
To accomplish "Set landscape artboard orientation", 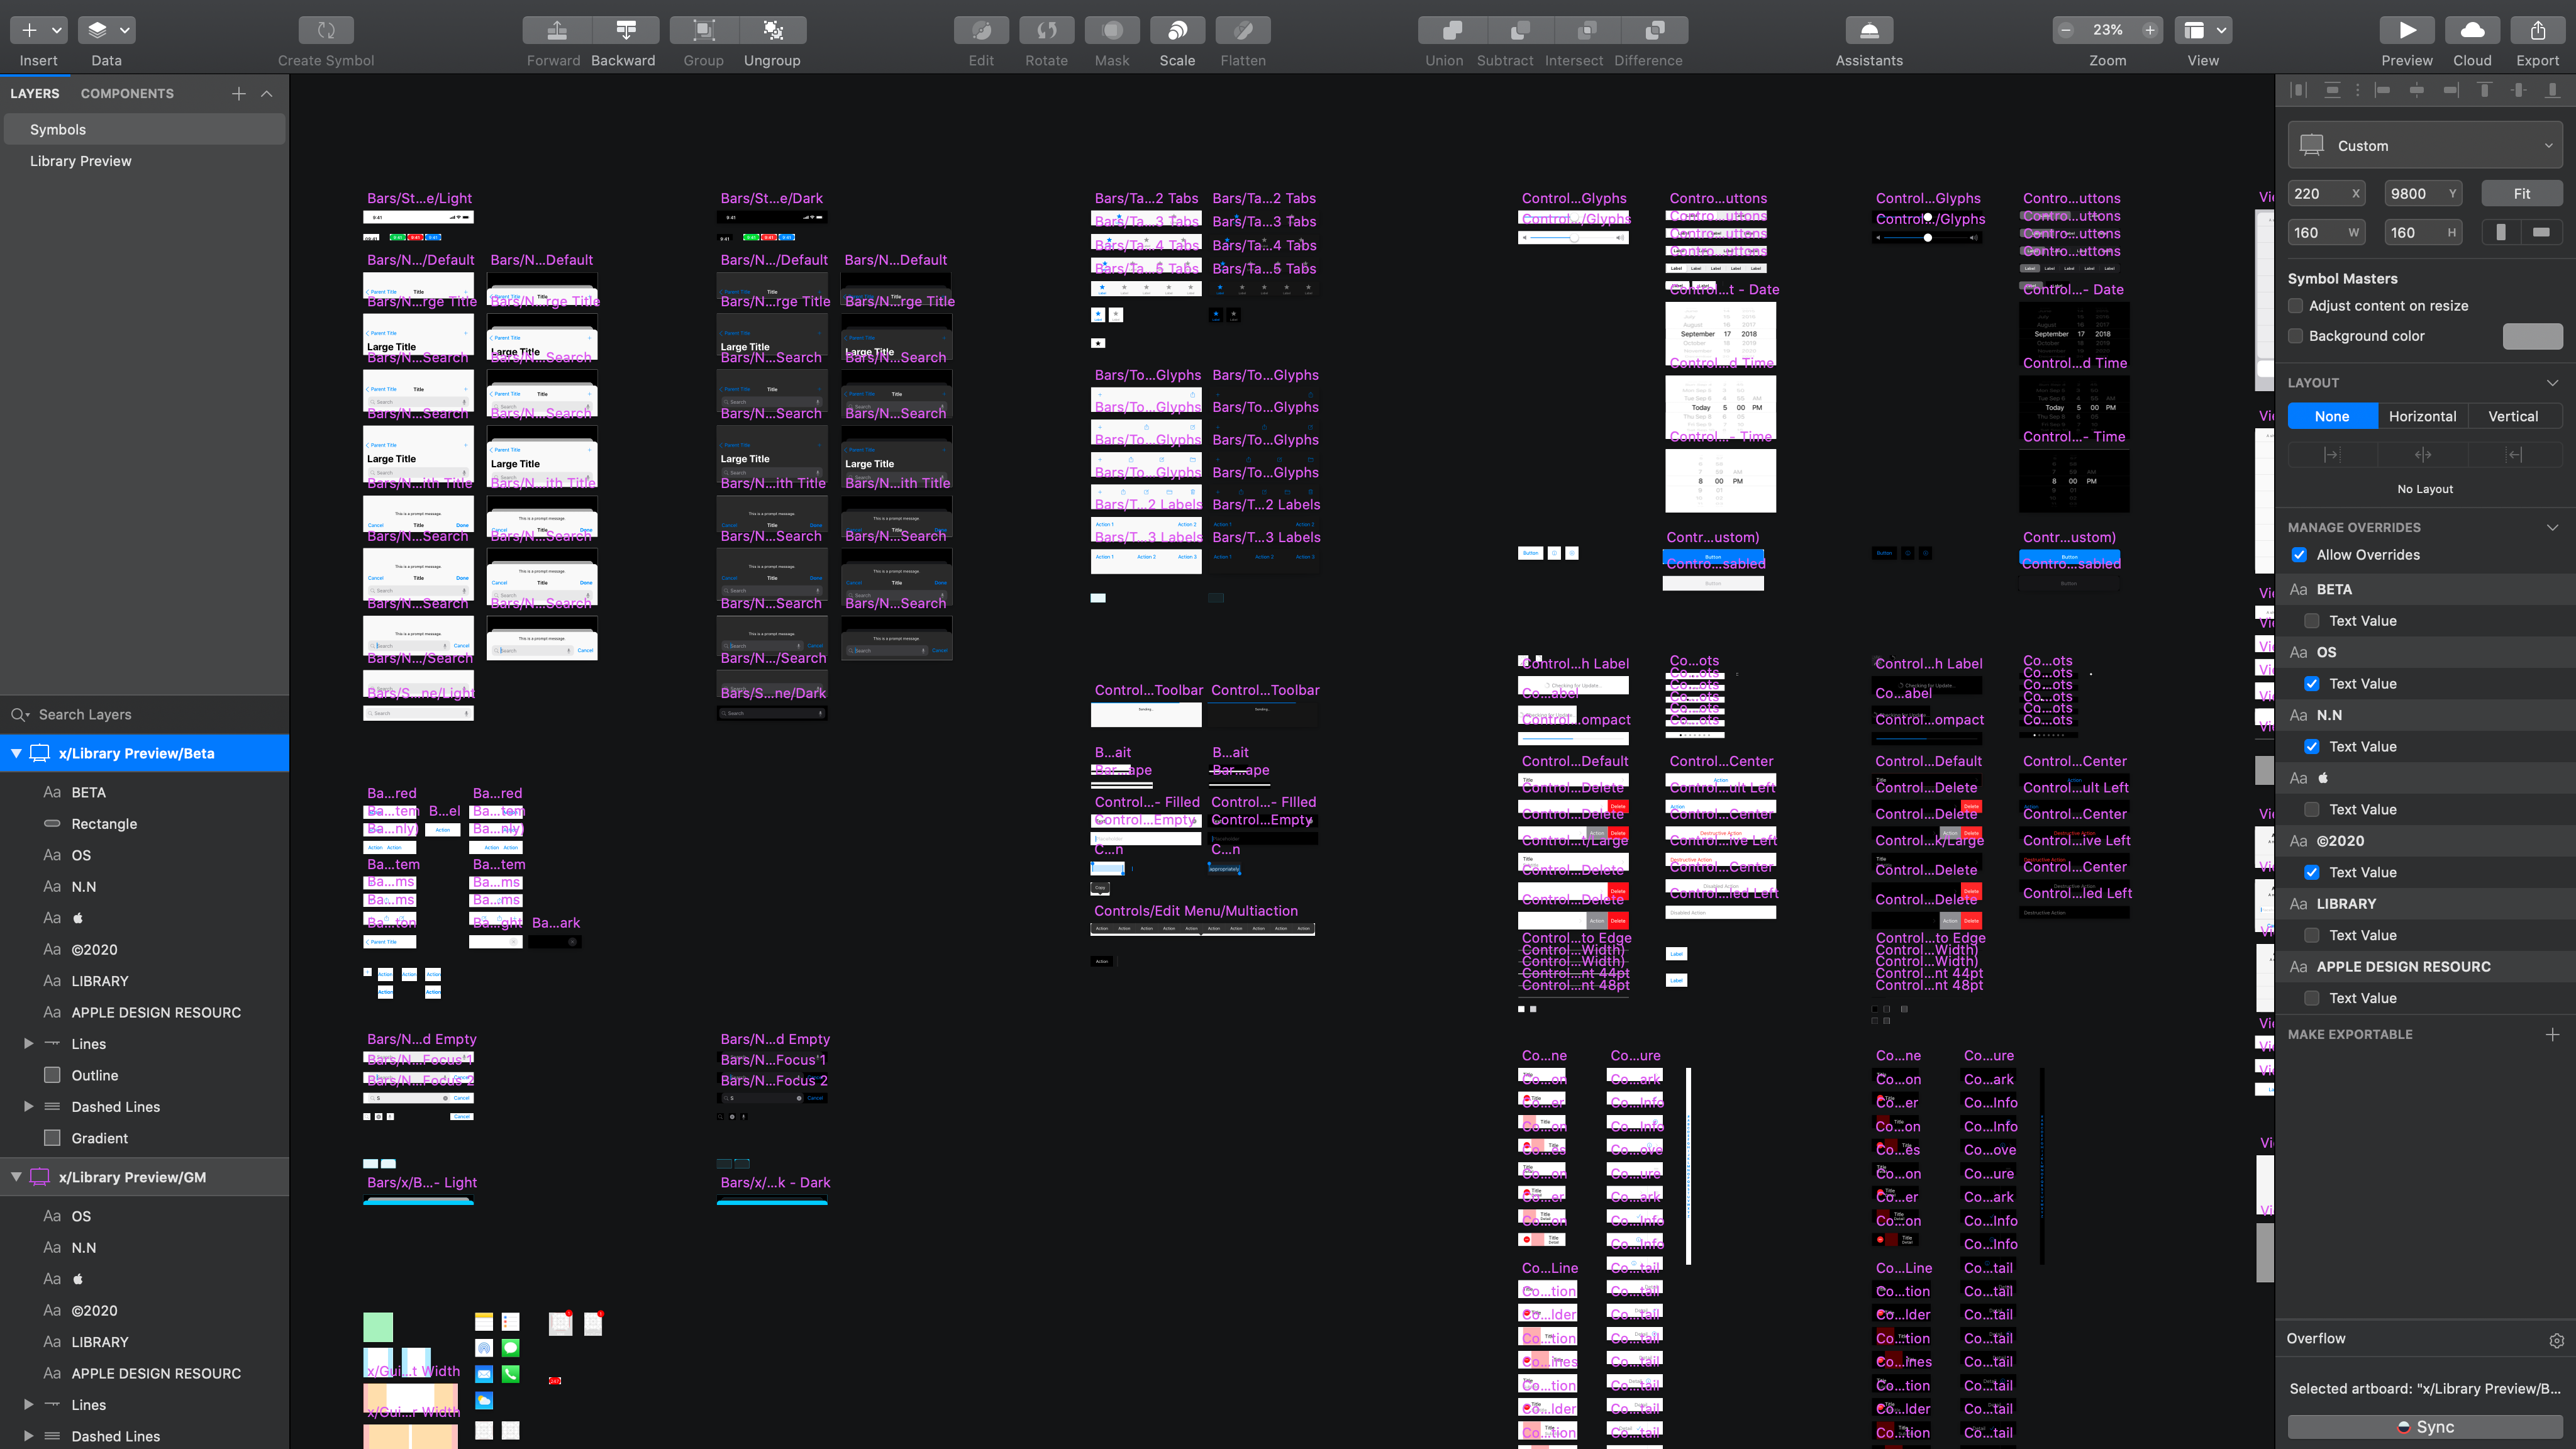I will tap(2541, 233).
